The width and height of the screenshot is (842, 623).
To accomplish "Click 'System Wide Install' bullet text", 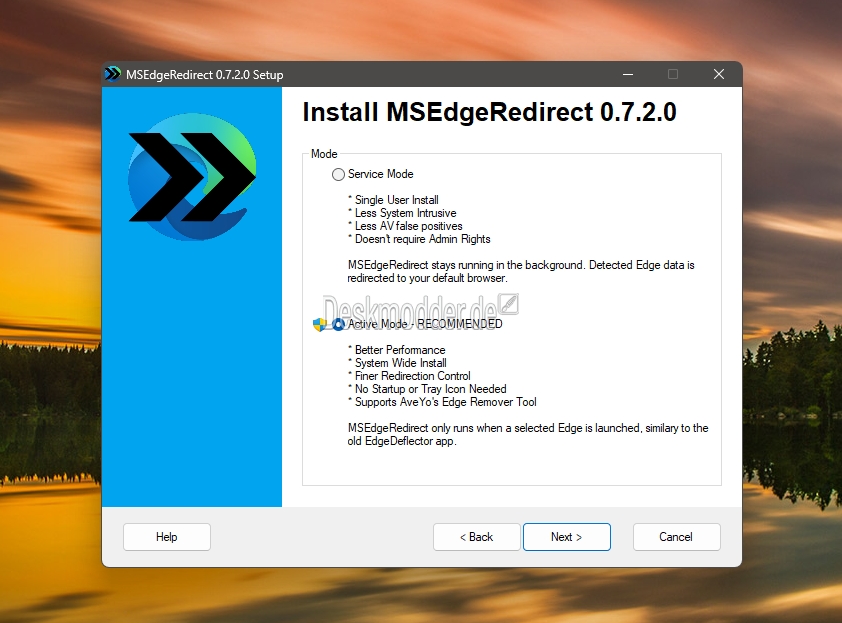I will [x=400, y=363].
